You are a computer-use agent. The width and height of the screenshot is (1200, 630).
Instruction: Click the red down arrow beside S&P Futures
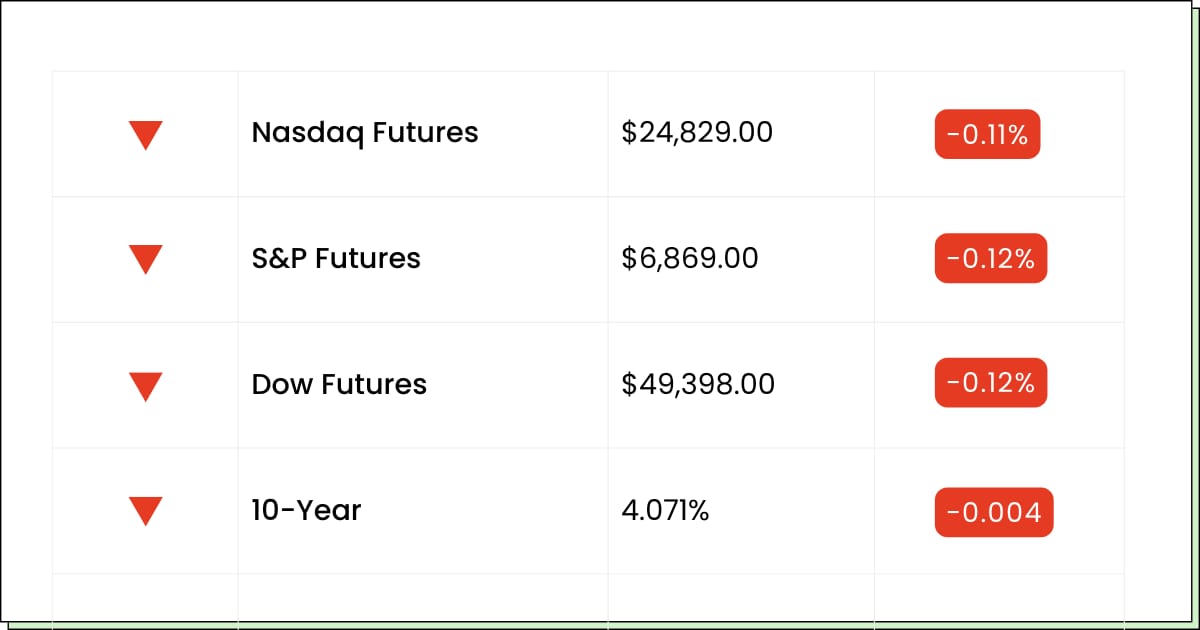tap(146, 259)
